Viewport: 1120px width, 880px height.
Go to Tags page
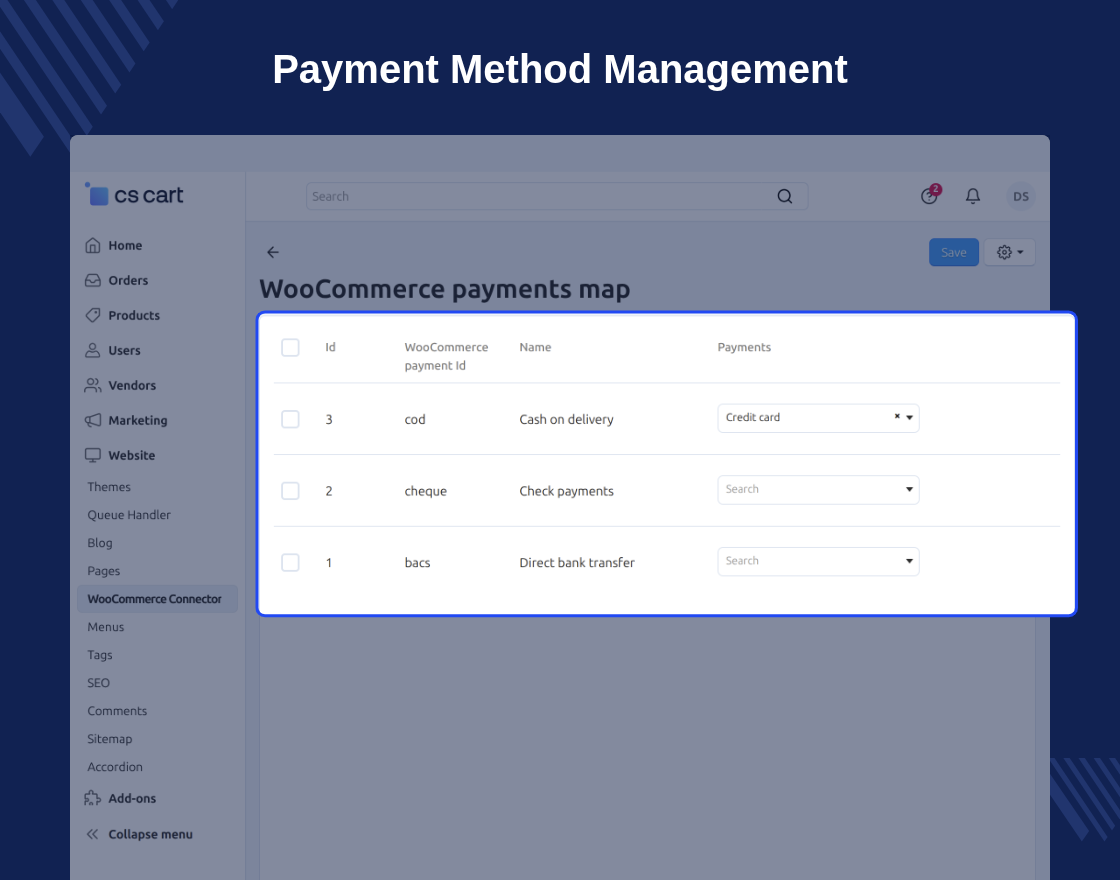100,654
